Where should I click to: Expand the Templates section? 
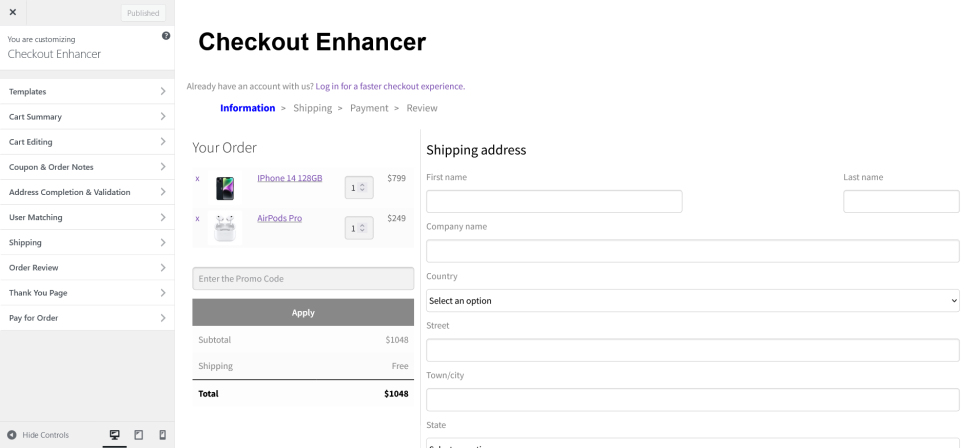87,91
